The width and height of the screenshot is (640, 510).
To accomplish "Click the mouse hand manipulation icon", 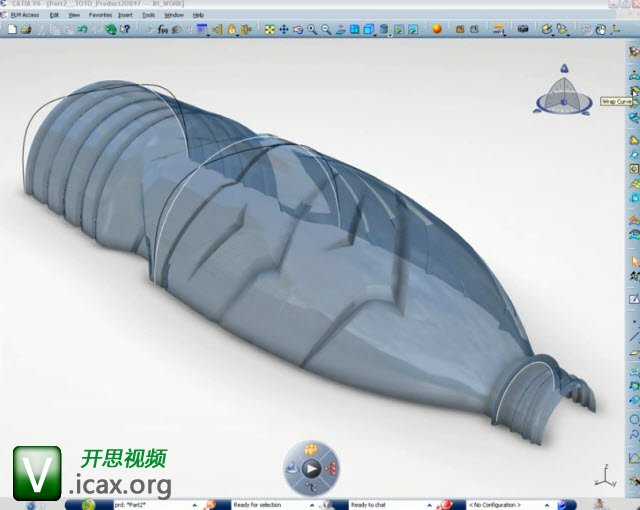I will [601, 29].
